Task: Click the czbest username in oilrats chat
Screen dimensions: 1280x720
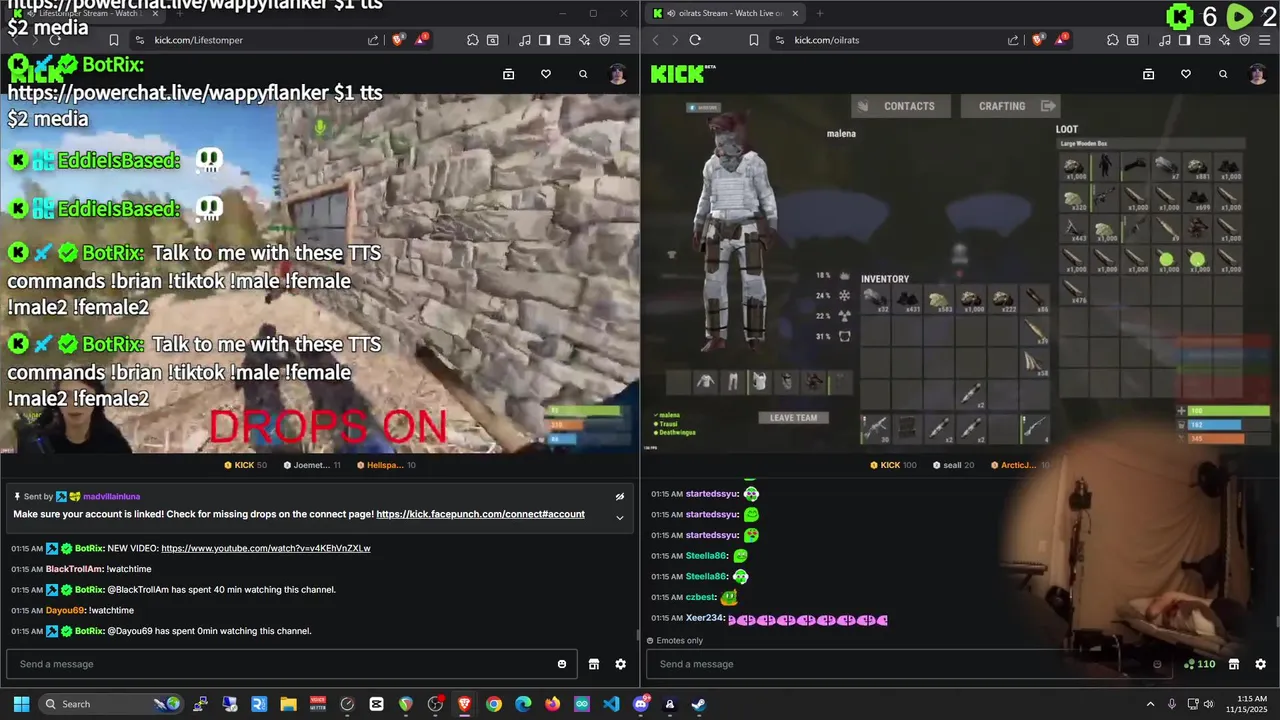Action: pos(701,597)
